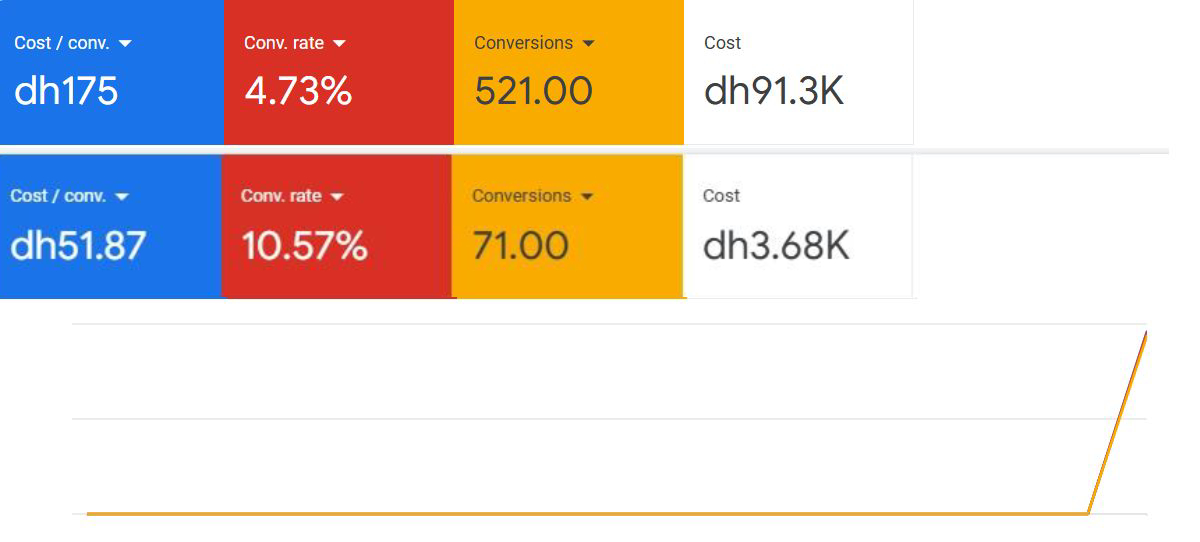Click the blue card value dh51.87

pyautogui.click(x=78, y=245)
